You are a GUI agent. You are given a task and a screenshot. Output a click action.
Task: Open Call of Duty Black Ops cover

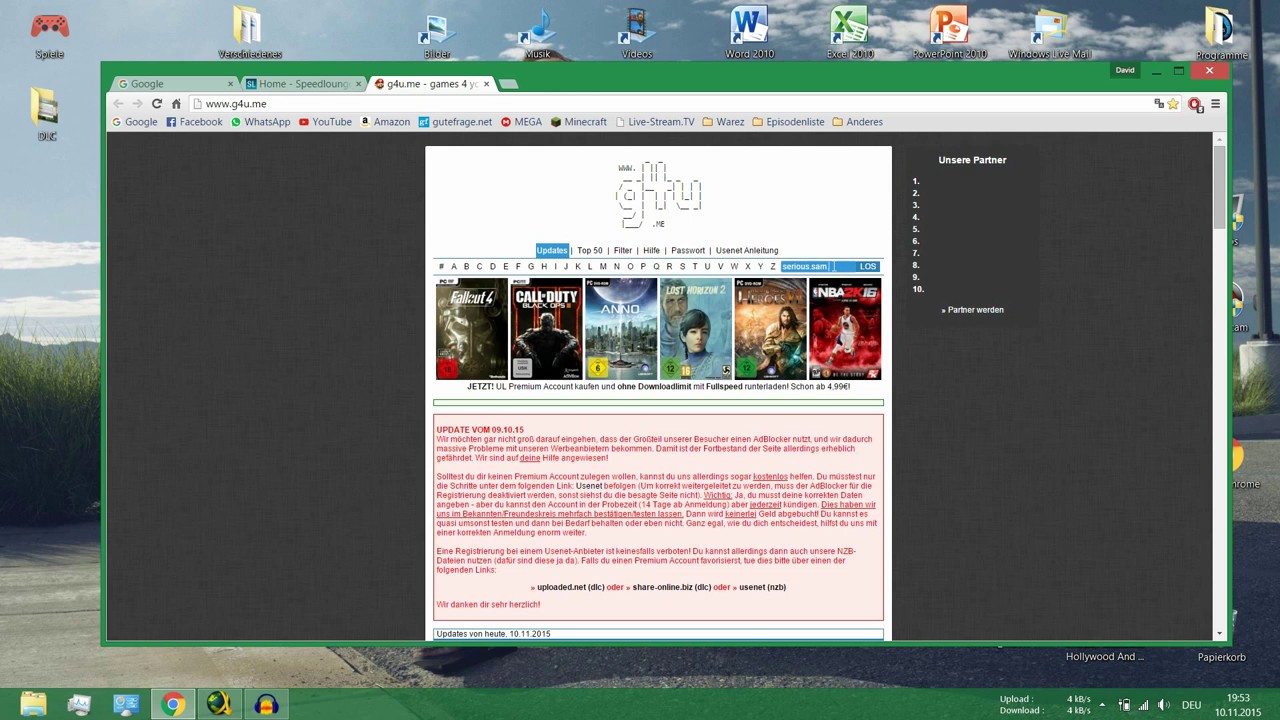(x=546, y=329)
